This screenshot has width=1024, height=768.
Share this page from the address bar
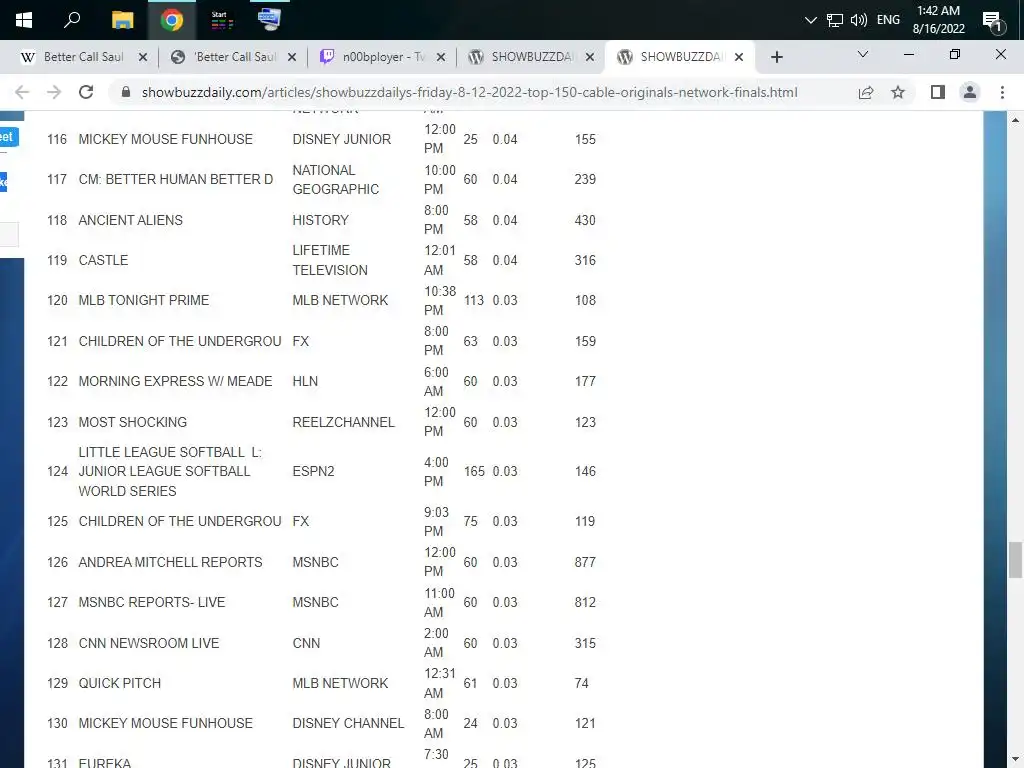pyautogui.click(x=866, y=92)
